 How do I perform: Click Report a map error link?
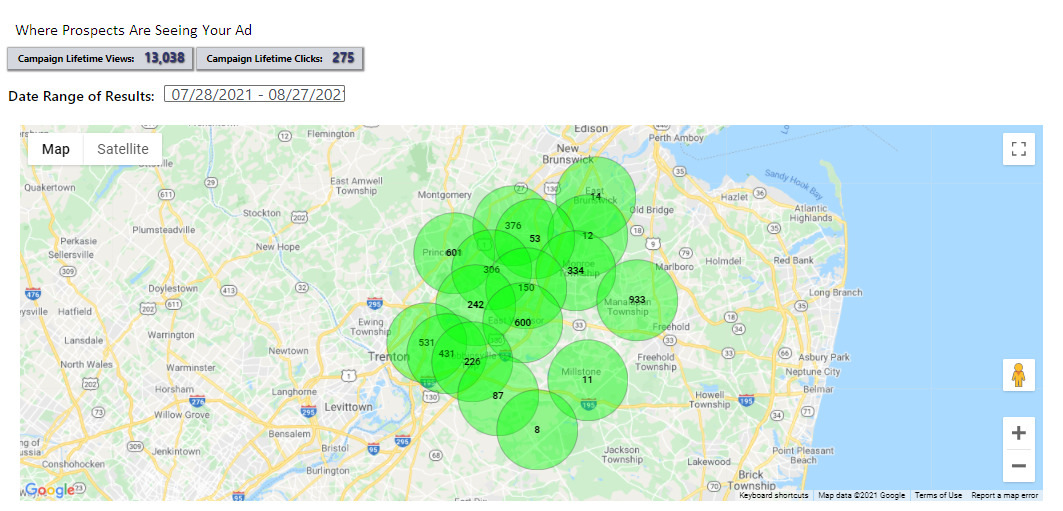click(1005, 495)
